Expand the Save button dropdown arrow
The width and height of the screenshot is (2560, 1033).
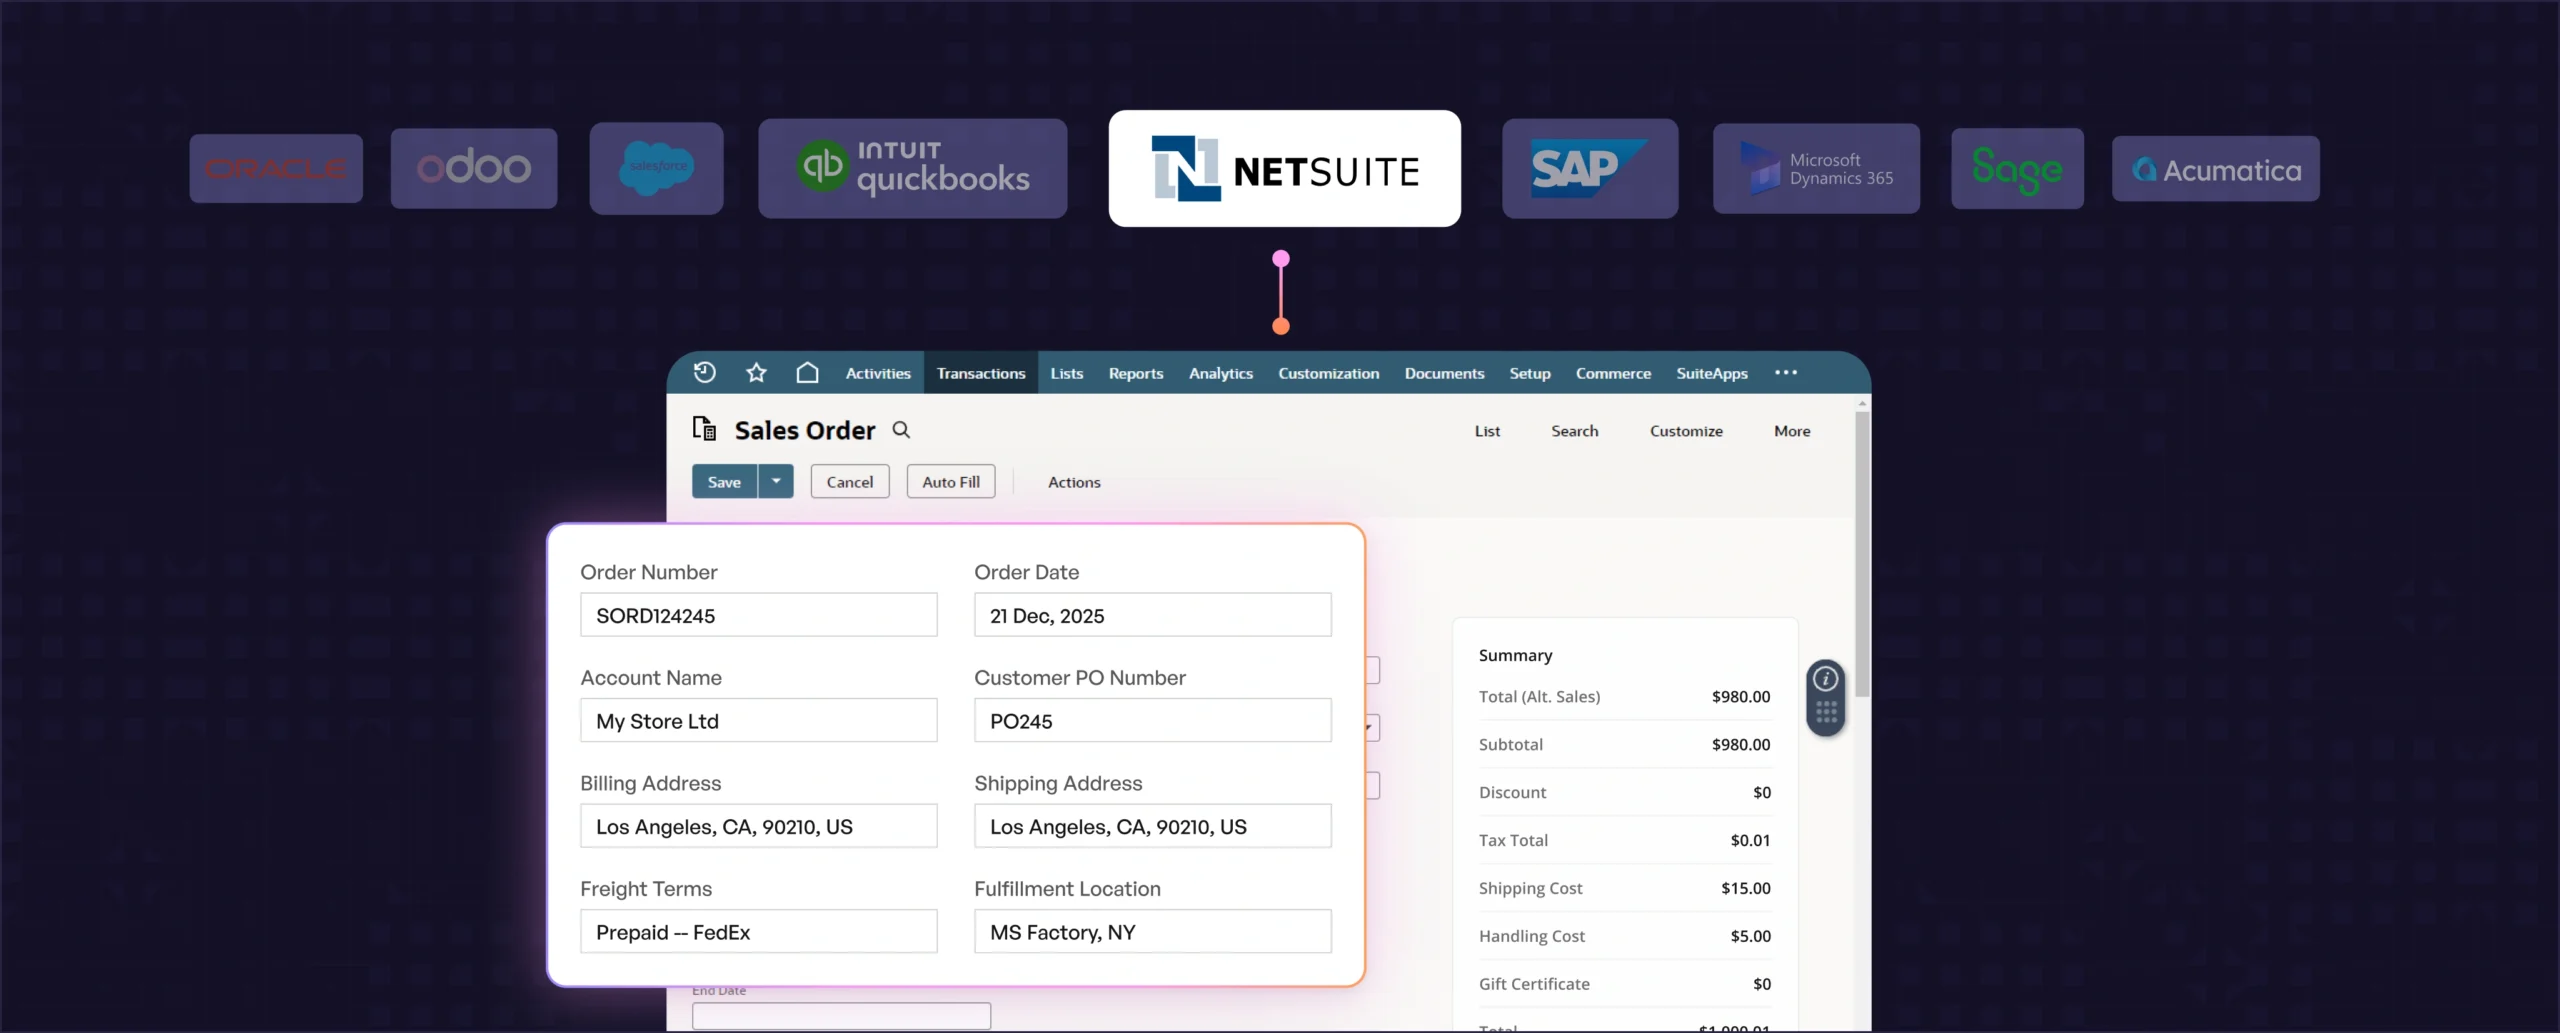[776, 482]
